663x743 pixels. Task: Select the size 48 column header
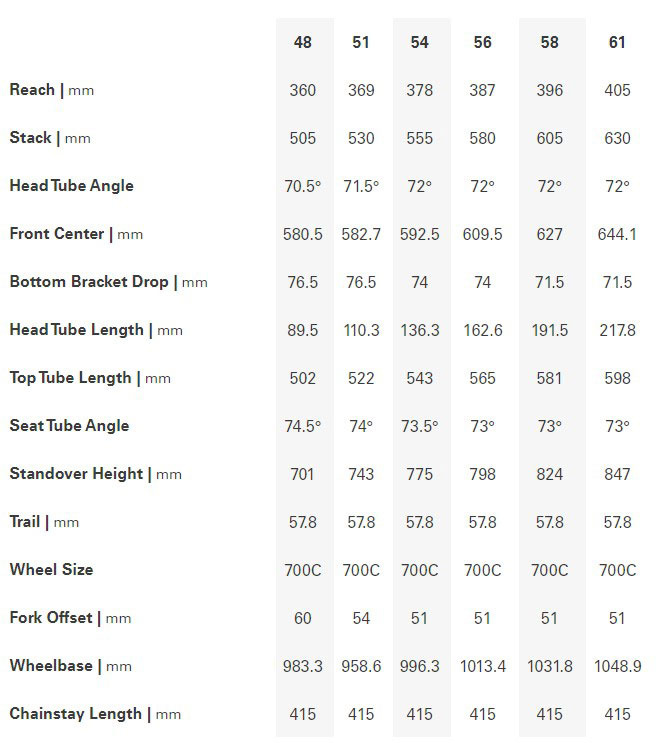pos(302,42)
